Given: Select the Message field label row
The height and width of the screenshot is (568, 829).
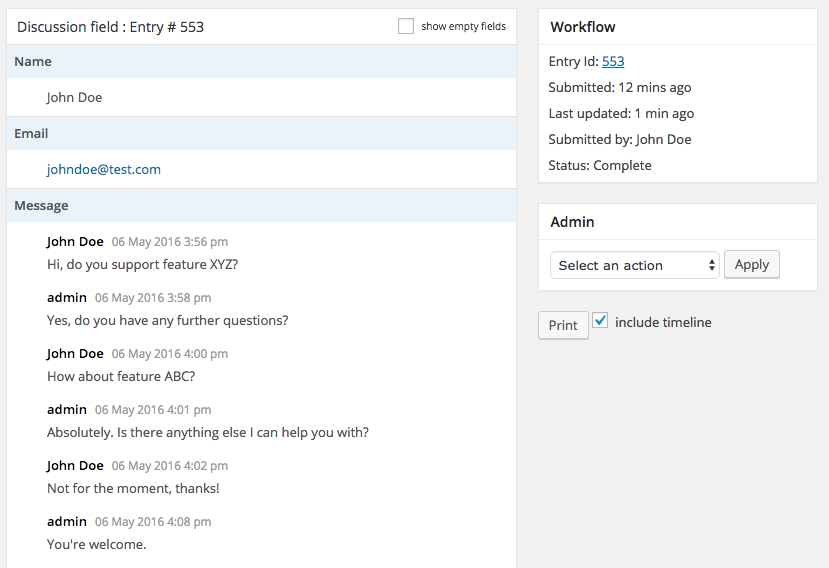Looking at the screenshot, I should click(x=261, y=206).
